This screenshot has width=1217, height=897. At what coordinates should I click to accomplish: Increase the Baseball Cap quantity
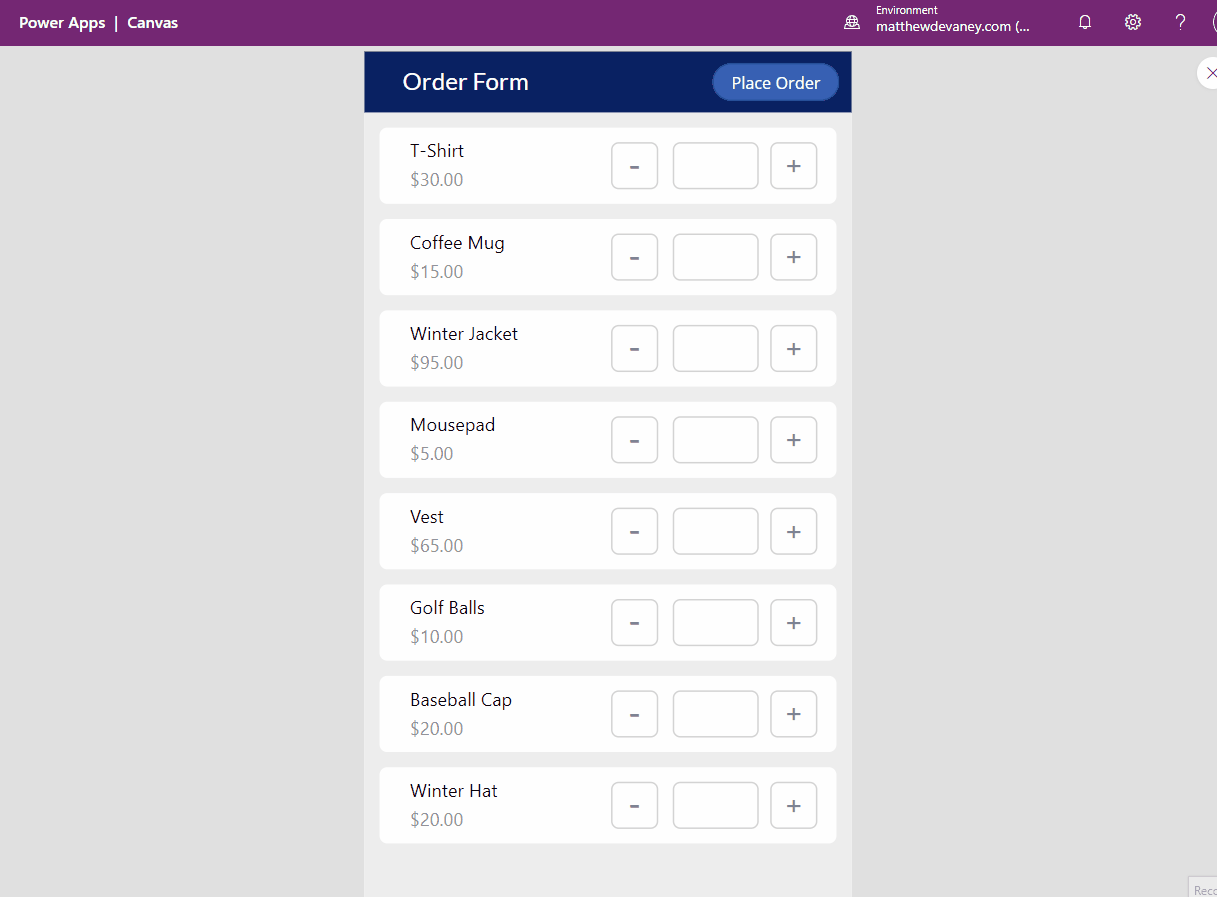click(x=793, y=713)
